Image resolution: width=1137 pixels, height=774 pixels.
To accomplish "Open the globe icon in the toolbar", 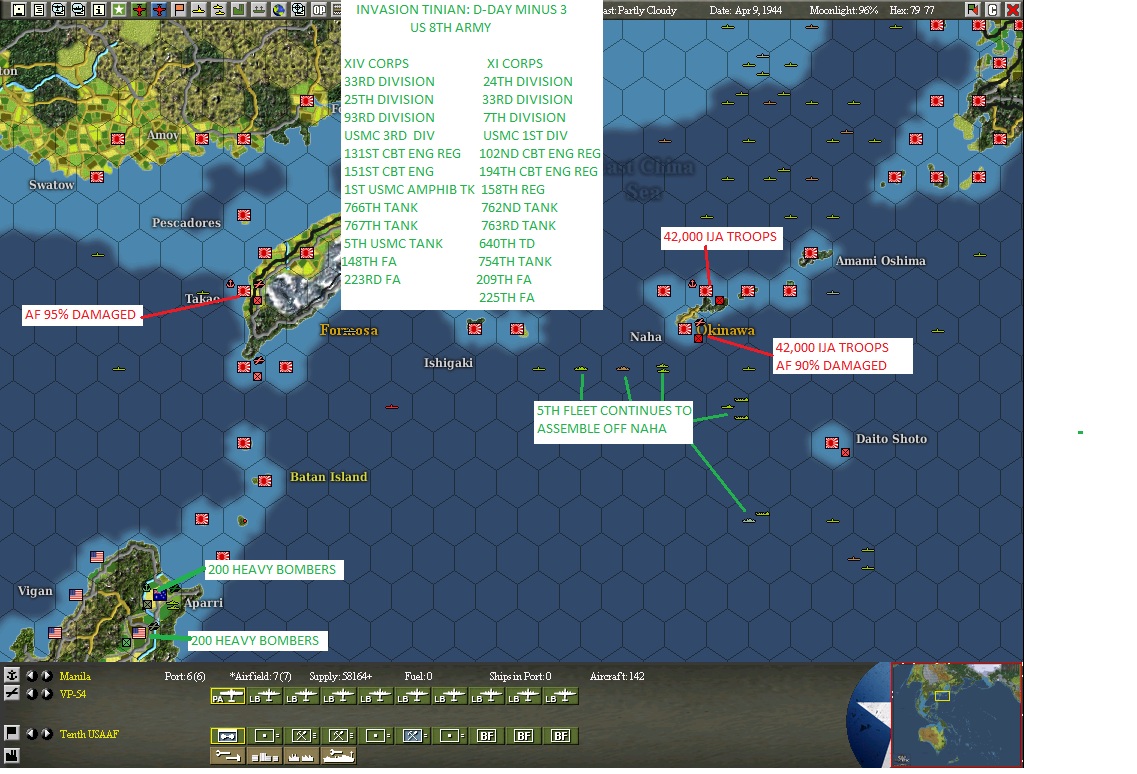I will tap(278, 10).
